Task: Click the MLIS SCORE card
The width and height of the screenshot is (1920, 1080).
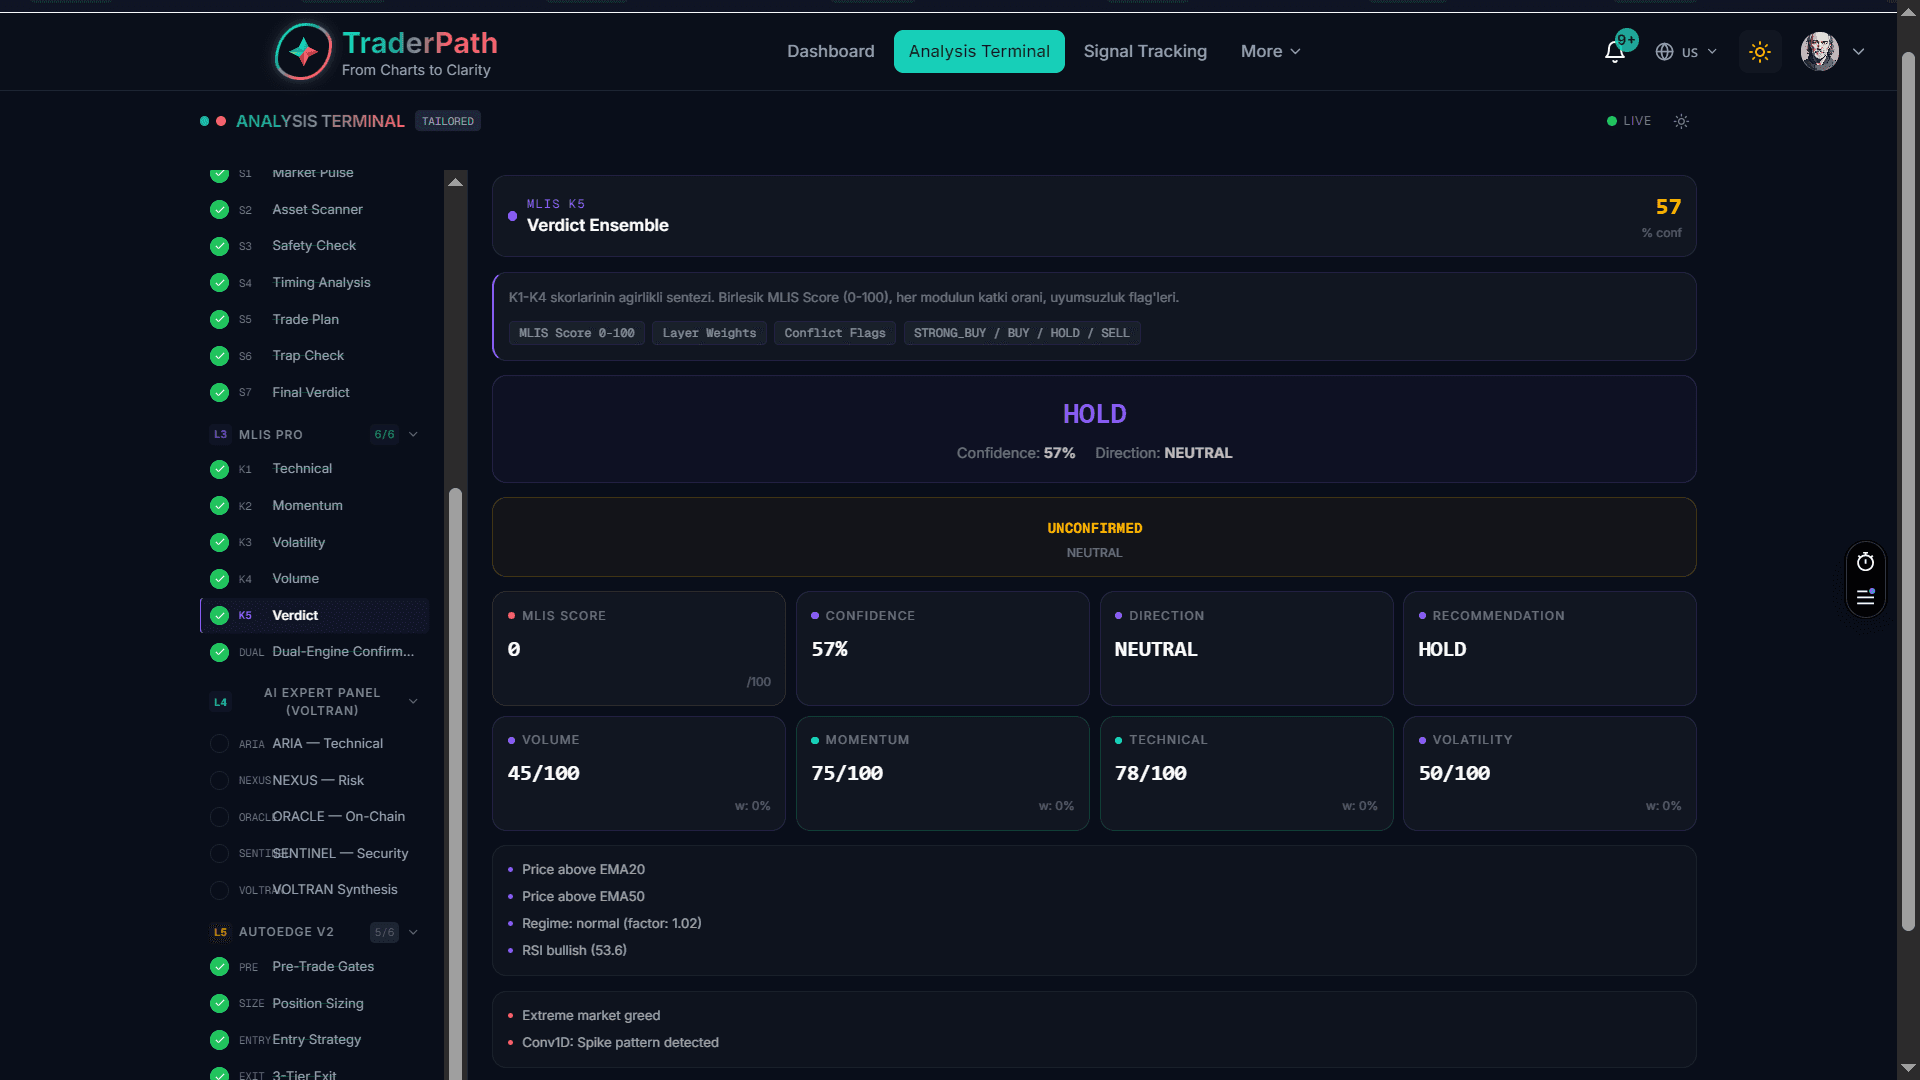Action: click(639, 648)
